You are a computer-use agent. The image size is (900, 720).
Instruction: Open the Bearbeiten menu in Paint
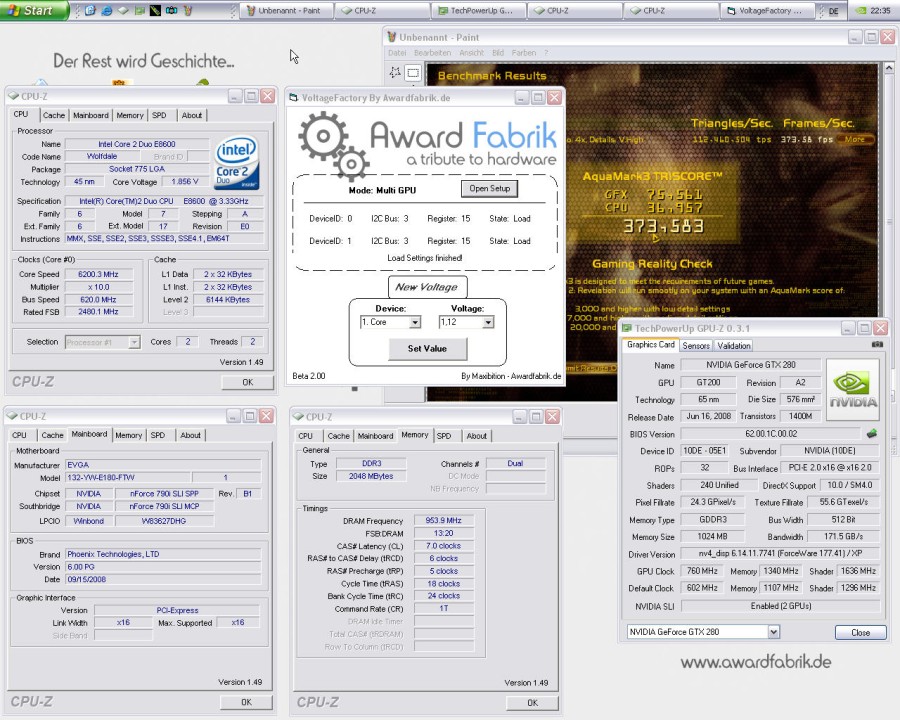(433, 53)
